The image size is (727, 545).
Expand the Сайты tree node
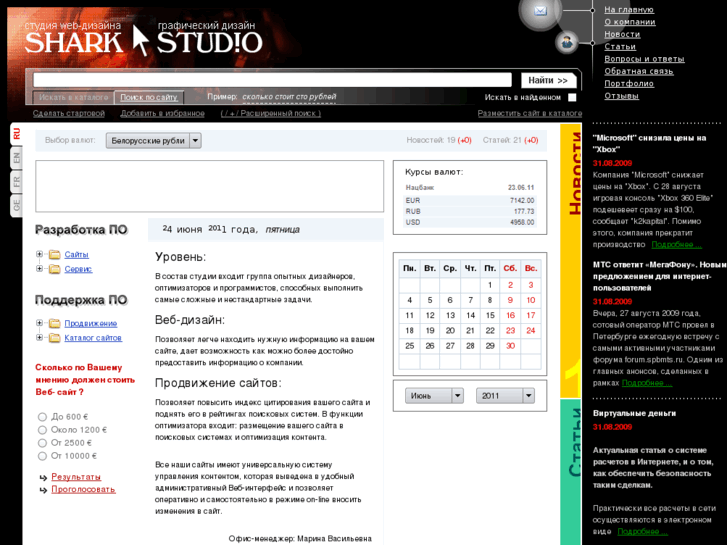coord(39,254)
